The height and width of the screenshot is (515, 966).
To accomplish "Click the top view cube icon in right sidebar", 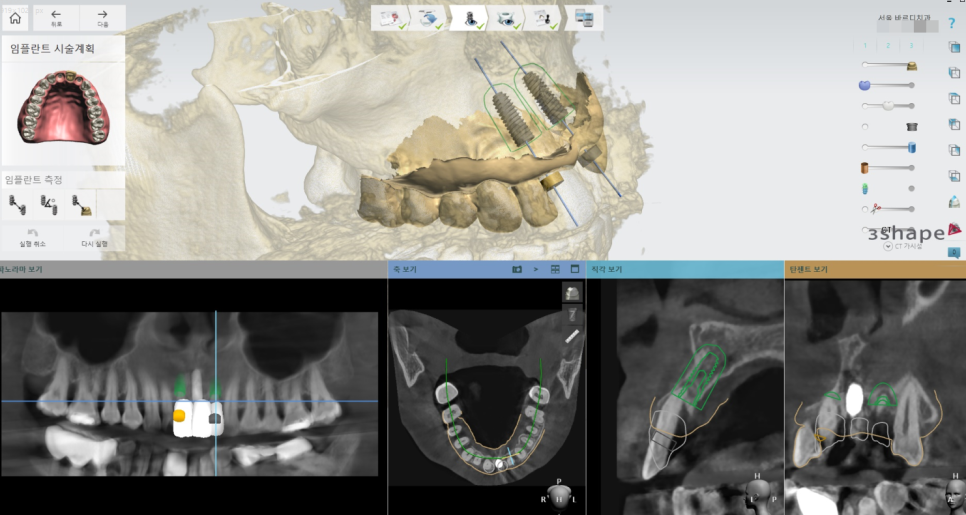I will (953, 47).
